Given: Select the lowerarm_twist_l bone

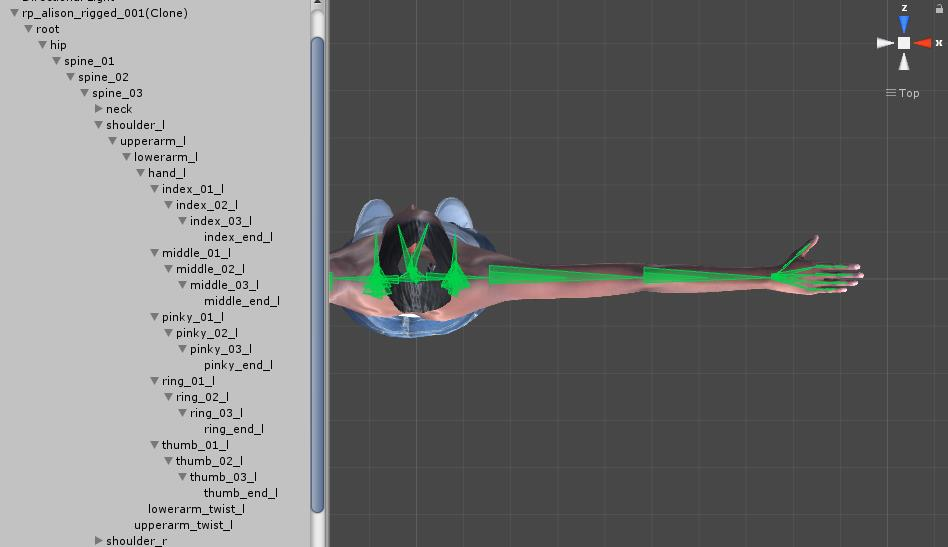Looking at the screenshot, I should 196,509.
